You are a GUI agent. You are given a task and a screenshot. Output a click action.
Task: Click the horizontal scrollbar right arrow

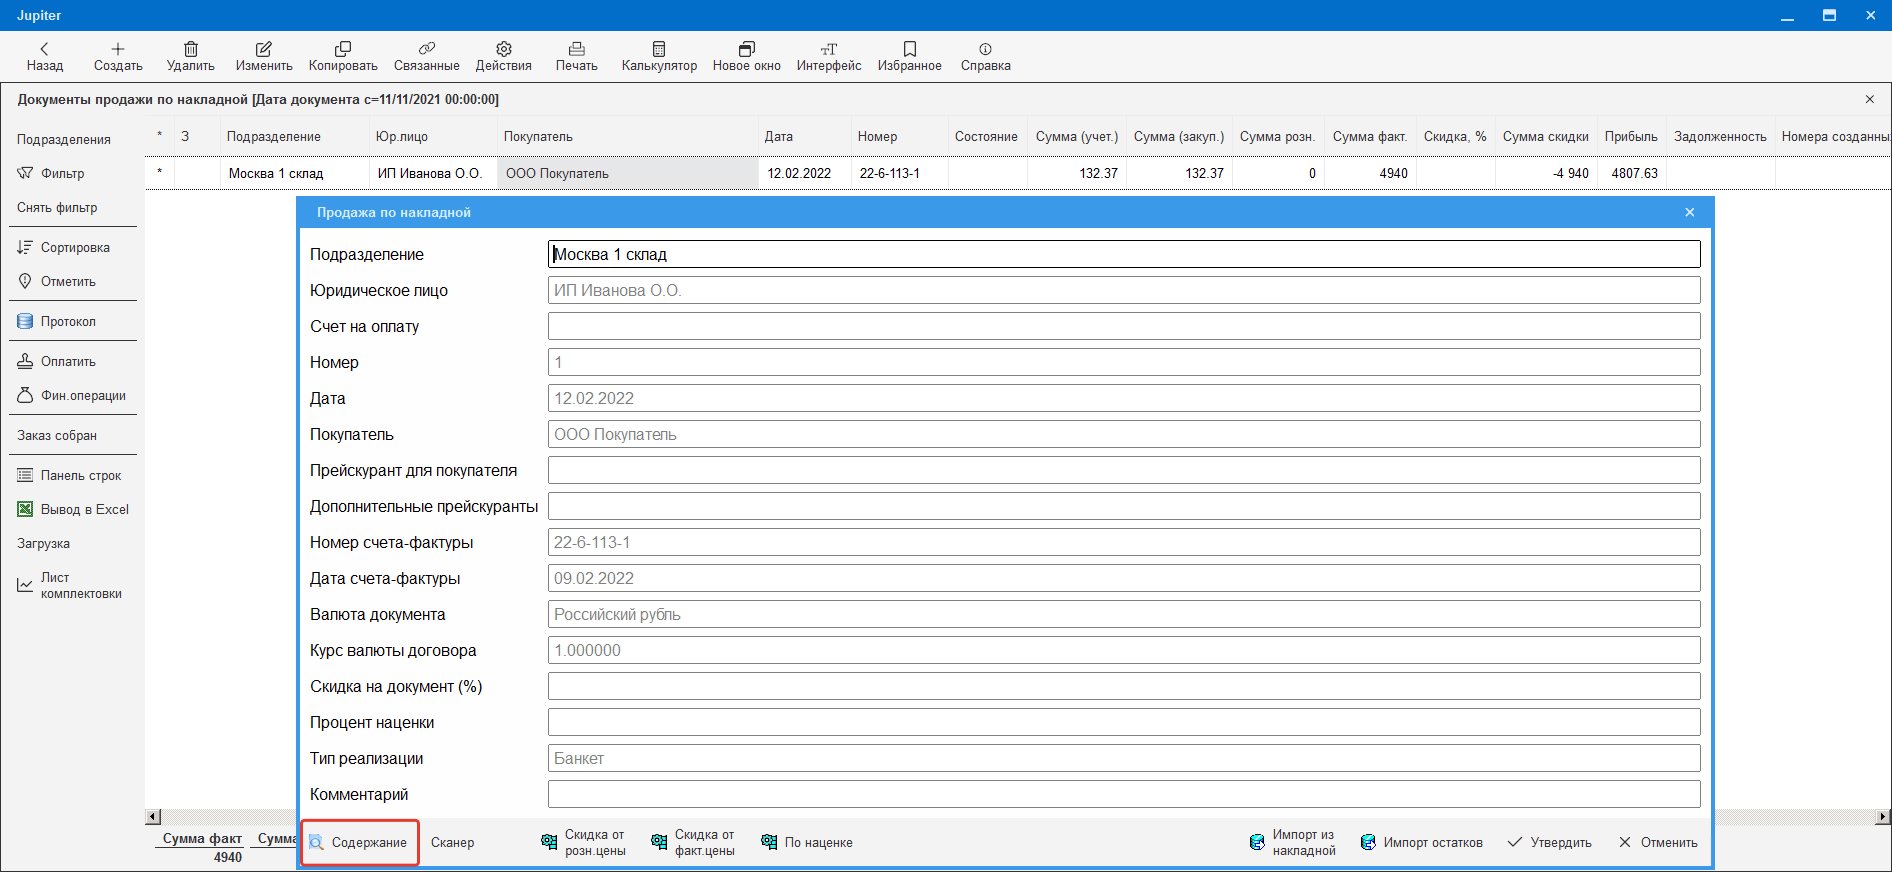point(1883,817)
